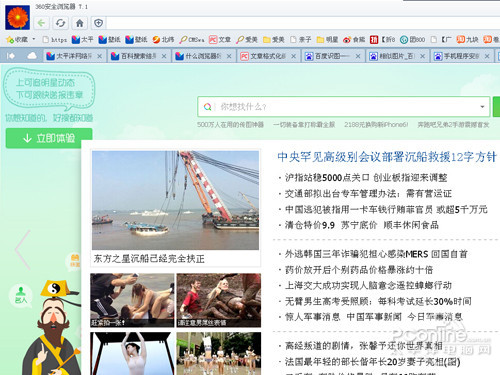This screenshot has height=375, width=500.
Task: Open the https bookmark
Action: (x=55, y=40)
